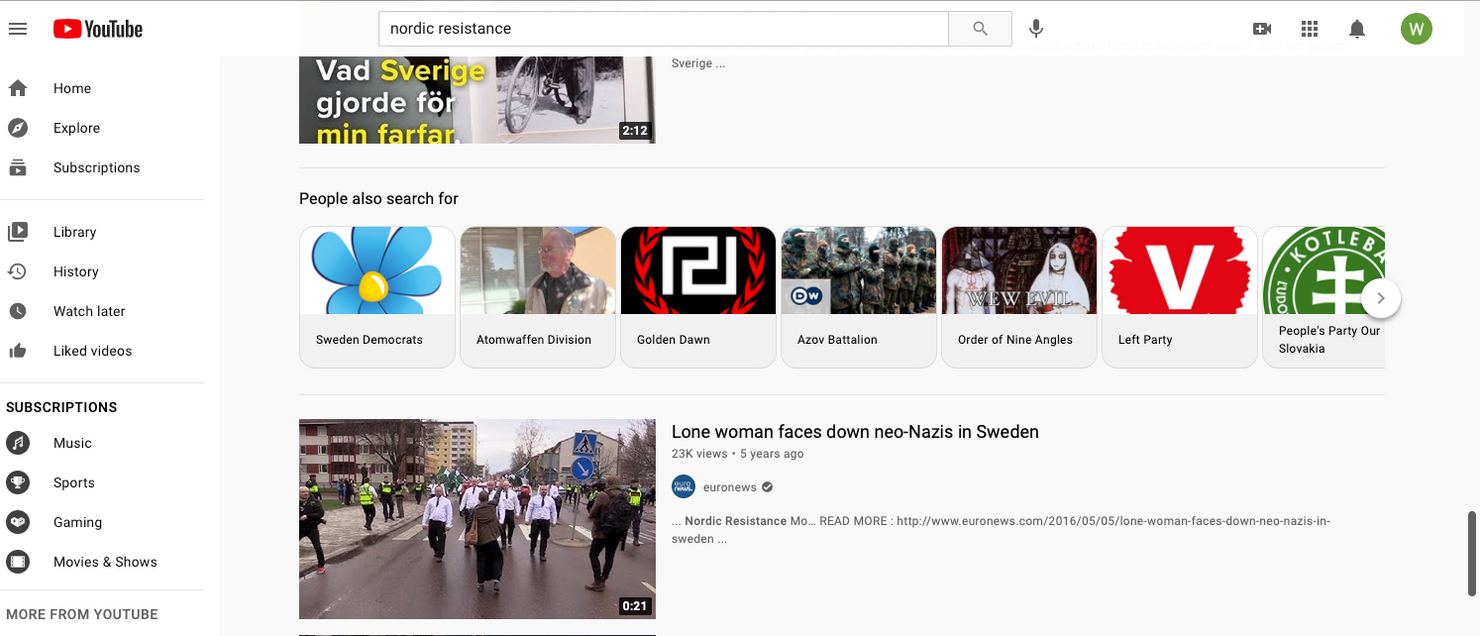Select the Golden Dawn card thumbnail
The image size is (1480, 636).
point(698,270)
